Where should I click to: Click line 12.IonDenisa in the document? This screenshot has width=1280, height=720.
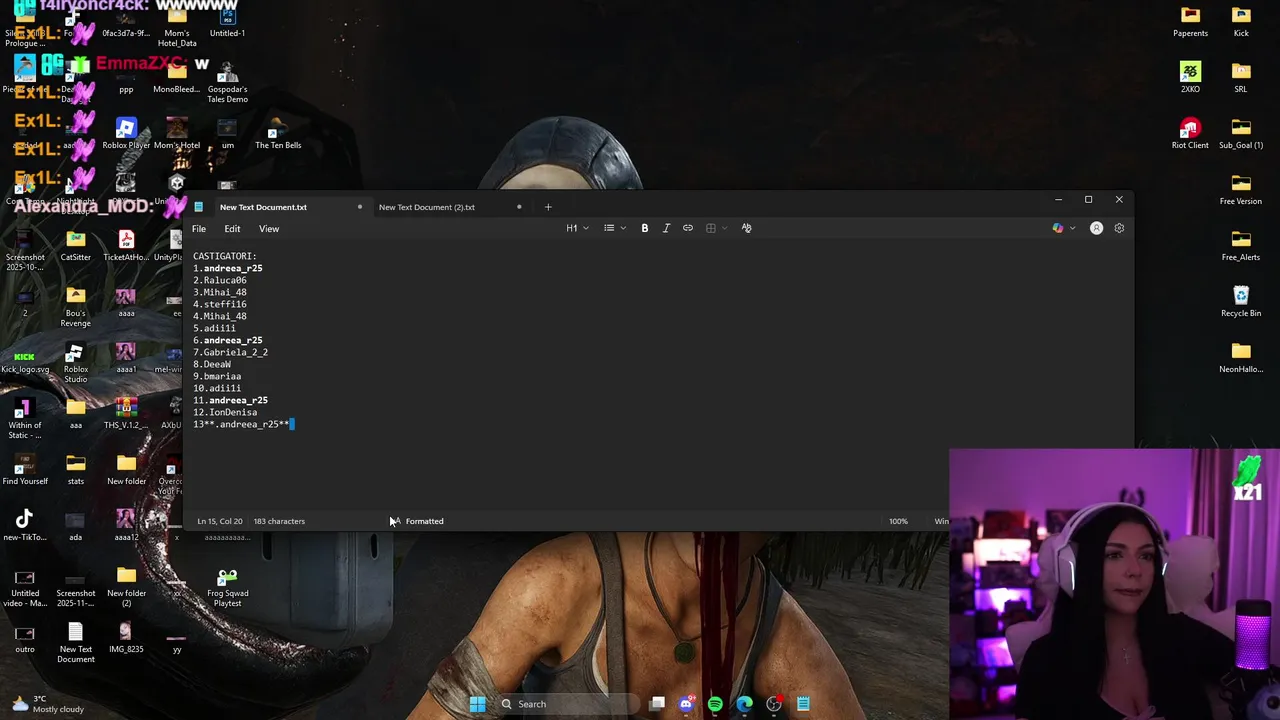point(225,412)
